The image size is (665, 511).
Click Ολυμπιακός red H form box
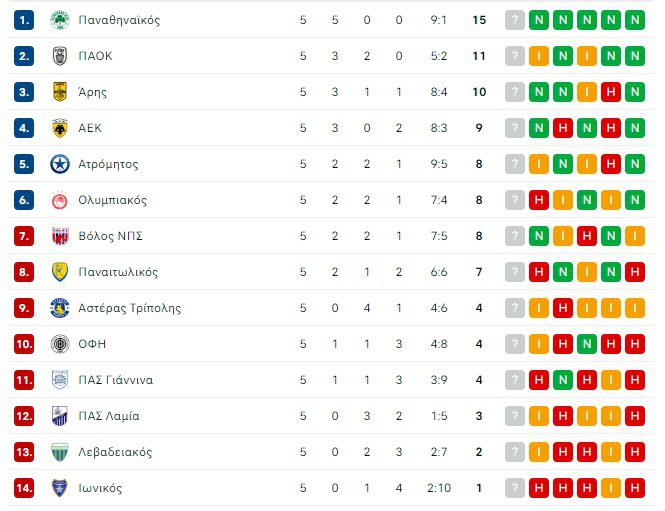pyautogui.click(x=539, y=200)
